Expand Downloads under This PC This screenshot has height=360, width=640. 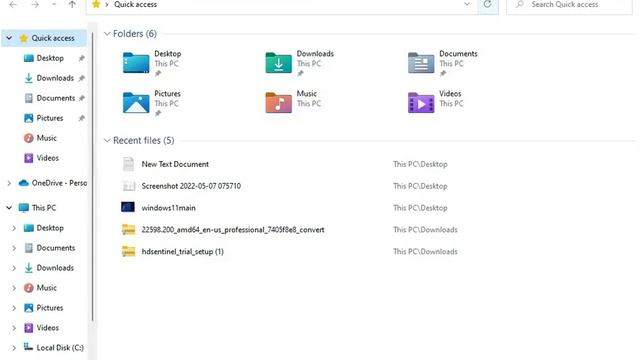[14, 268]
